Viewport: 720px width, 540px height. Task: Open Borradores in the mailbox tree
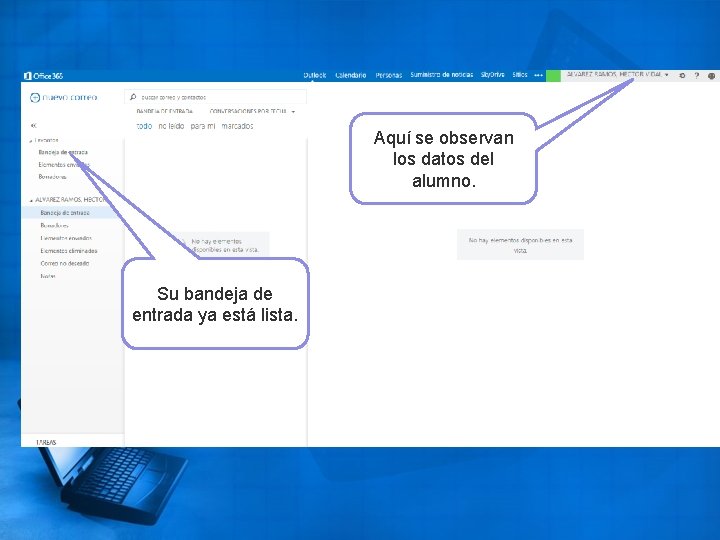tap(54, 225)
